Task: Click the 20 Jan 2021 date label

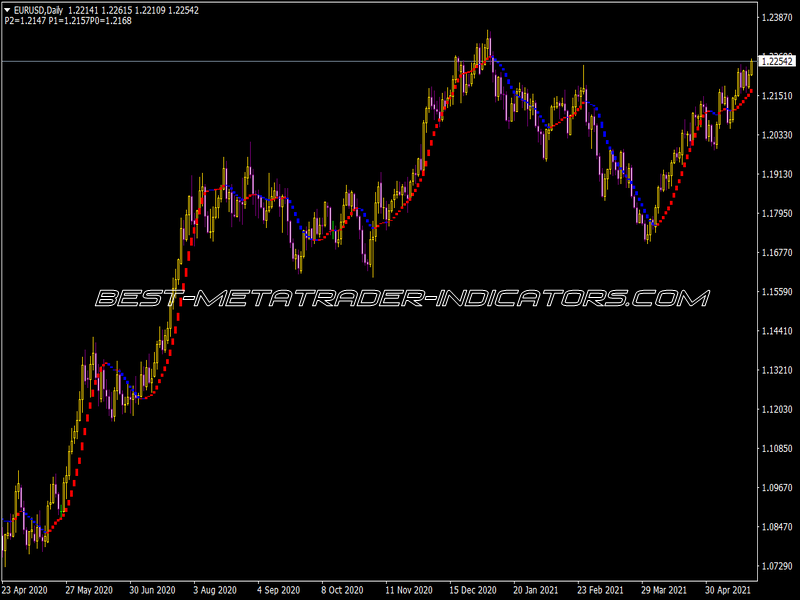Action: (536, 590)
